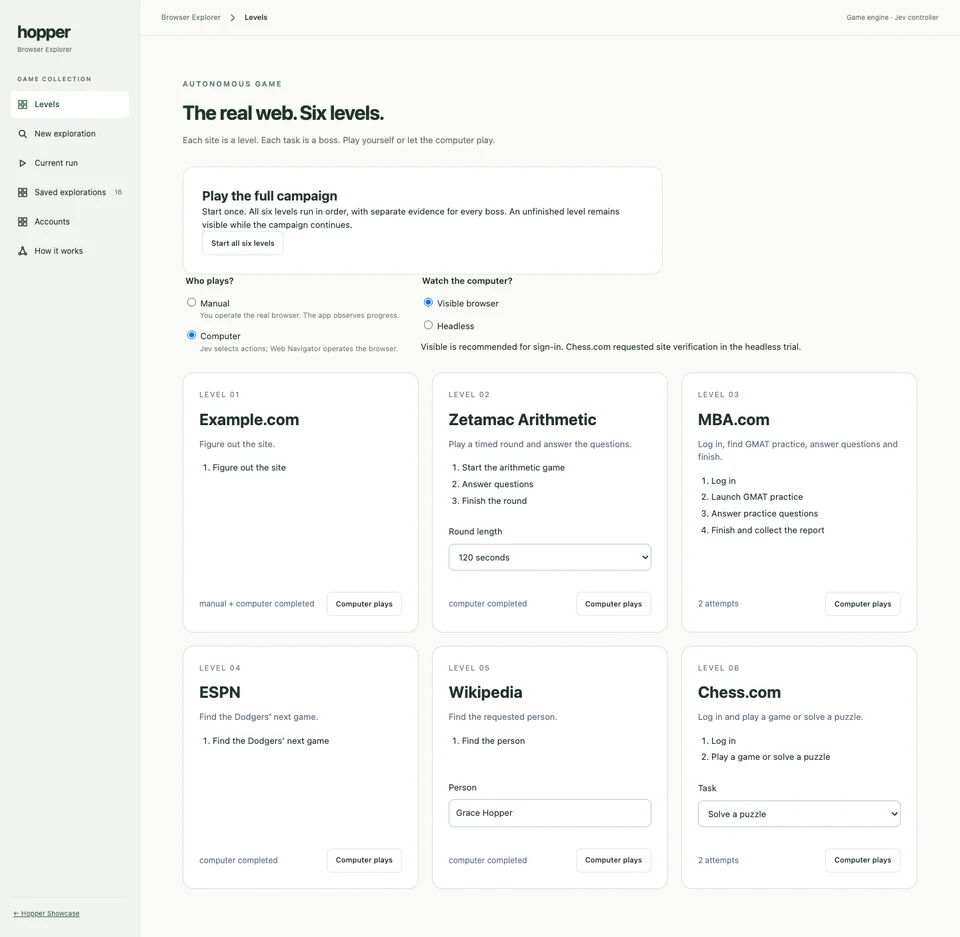
Task: Click the How it works icon
Action: point(23,251)
